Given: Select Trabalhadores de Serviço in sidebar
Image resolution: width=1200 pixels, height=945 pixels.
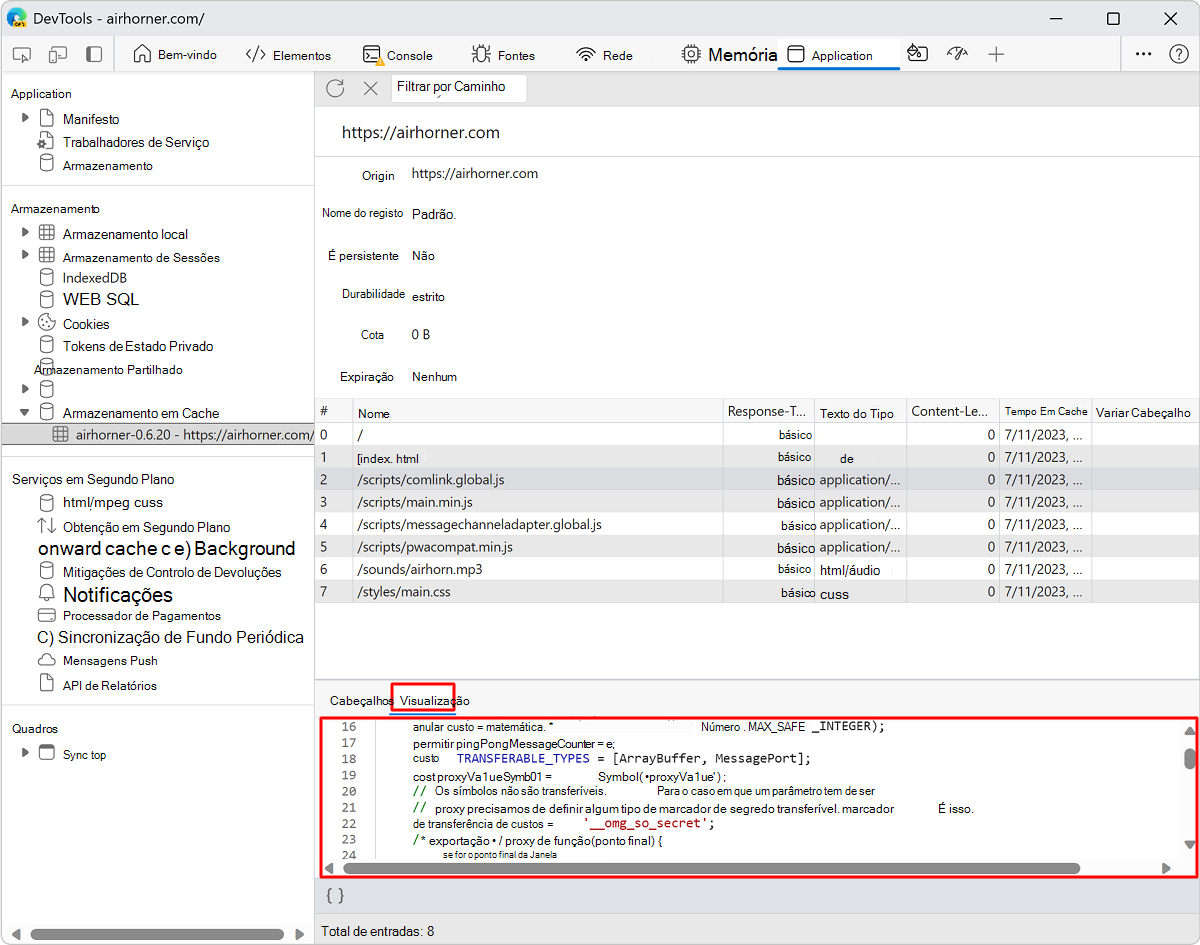Looking at the screenshot, I should pyautogui.click(x=136, y=142).
